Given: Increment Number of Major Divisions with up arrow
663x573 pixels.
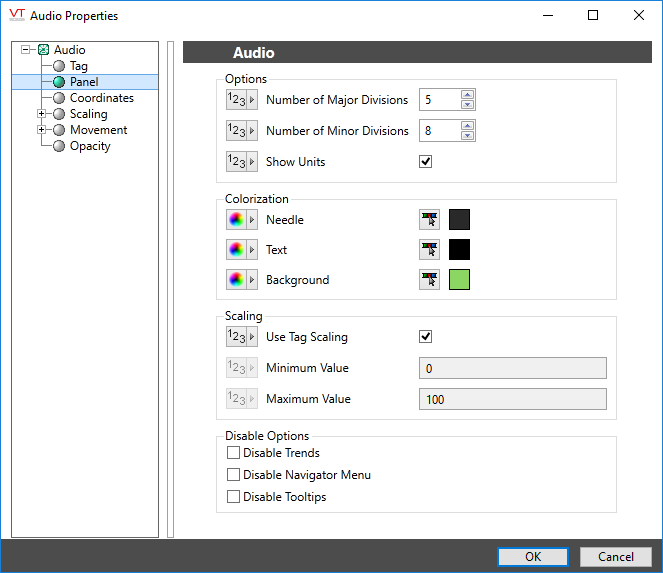Looking at the screenshot, I should [x=467, y=95].
